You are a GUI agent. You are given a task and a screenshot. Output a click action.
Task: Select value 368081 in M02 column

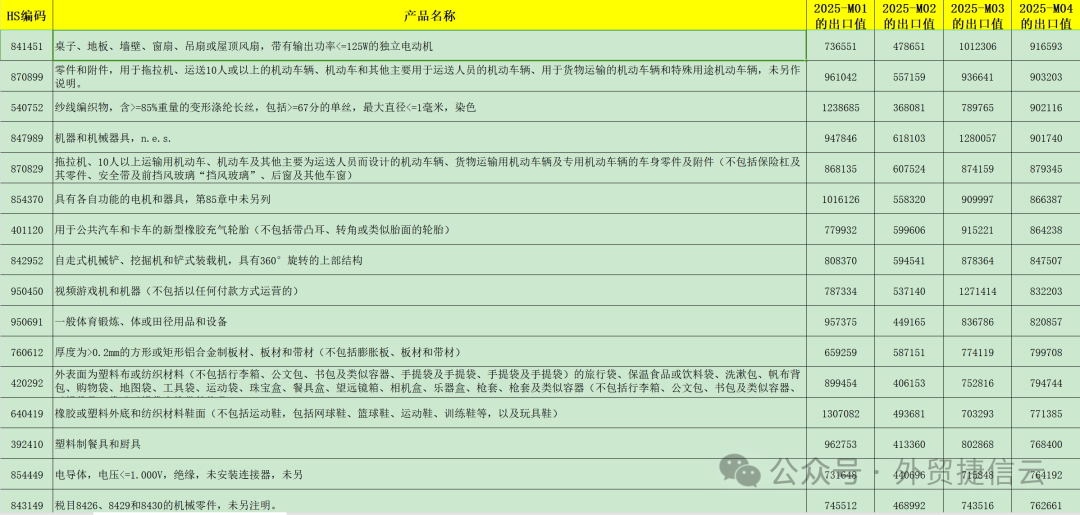(908, 107)
